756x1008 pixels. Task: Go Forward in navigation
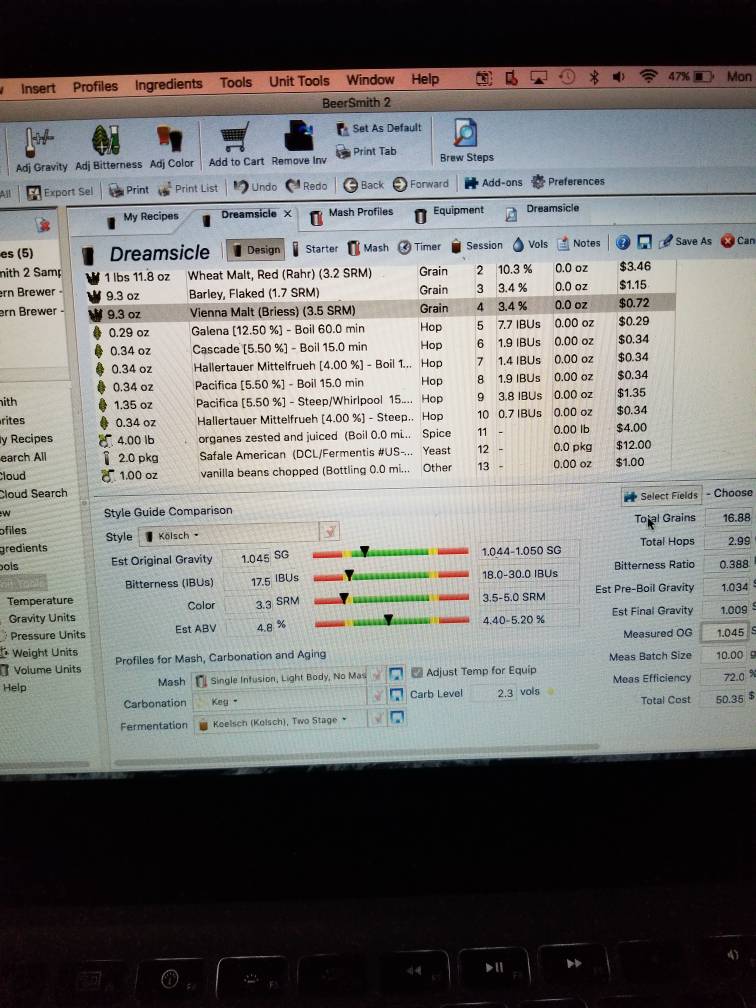click(x=420, y=184)
